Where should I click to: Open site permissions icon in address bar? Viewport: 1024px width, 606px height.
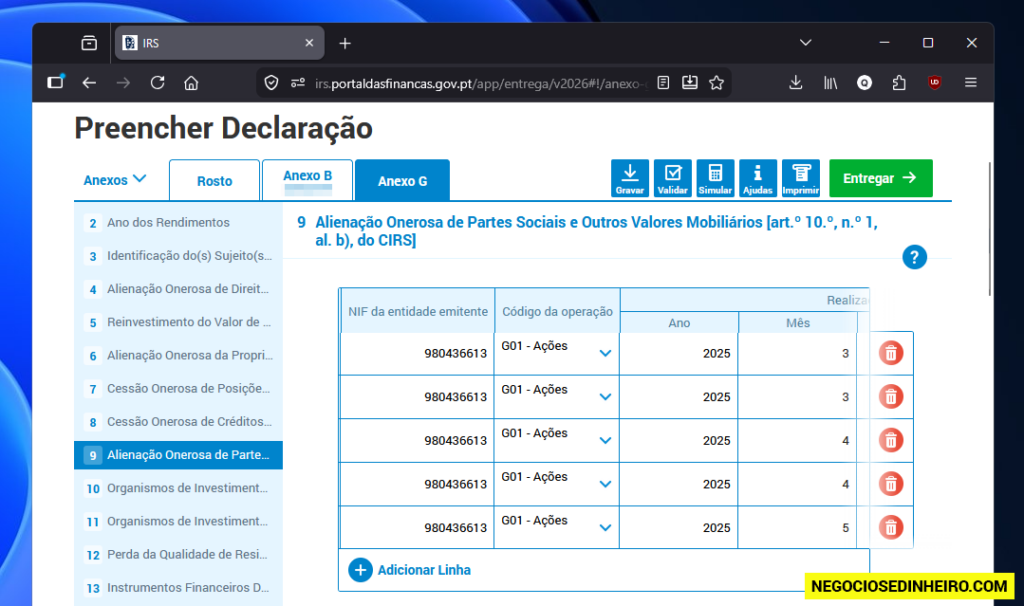tap(298, 83)
